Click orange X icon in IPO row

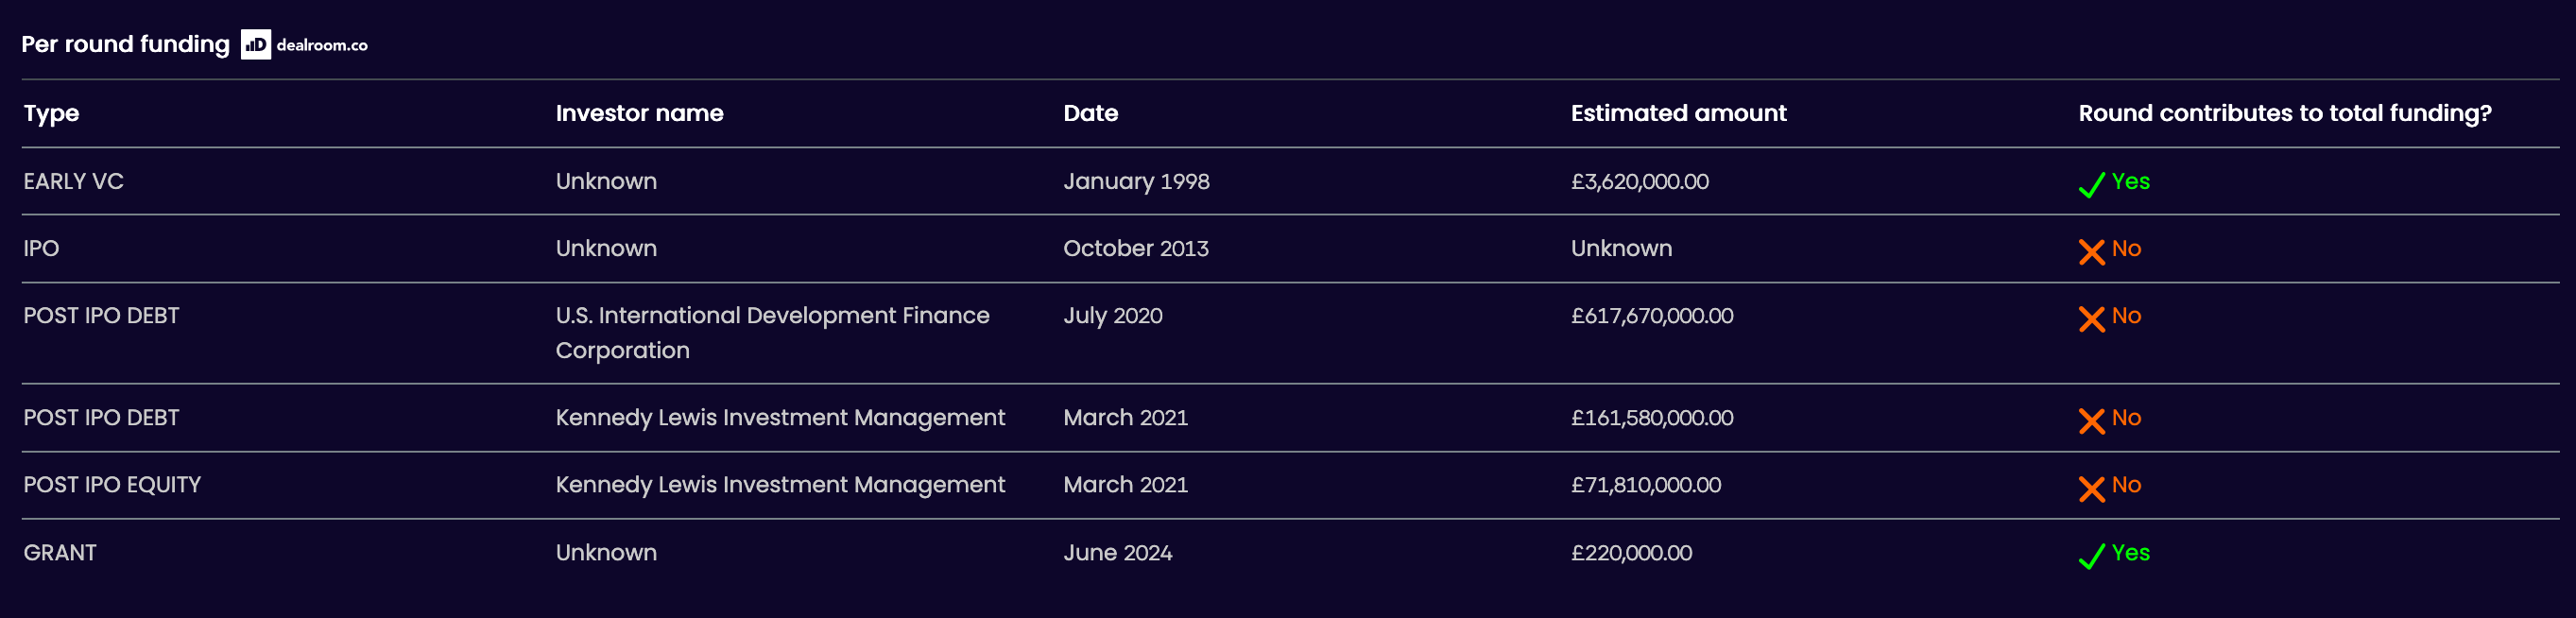point(2091,252)
